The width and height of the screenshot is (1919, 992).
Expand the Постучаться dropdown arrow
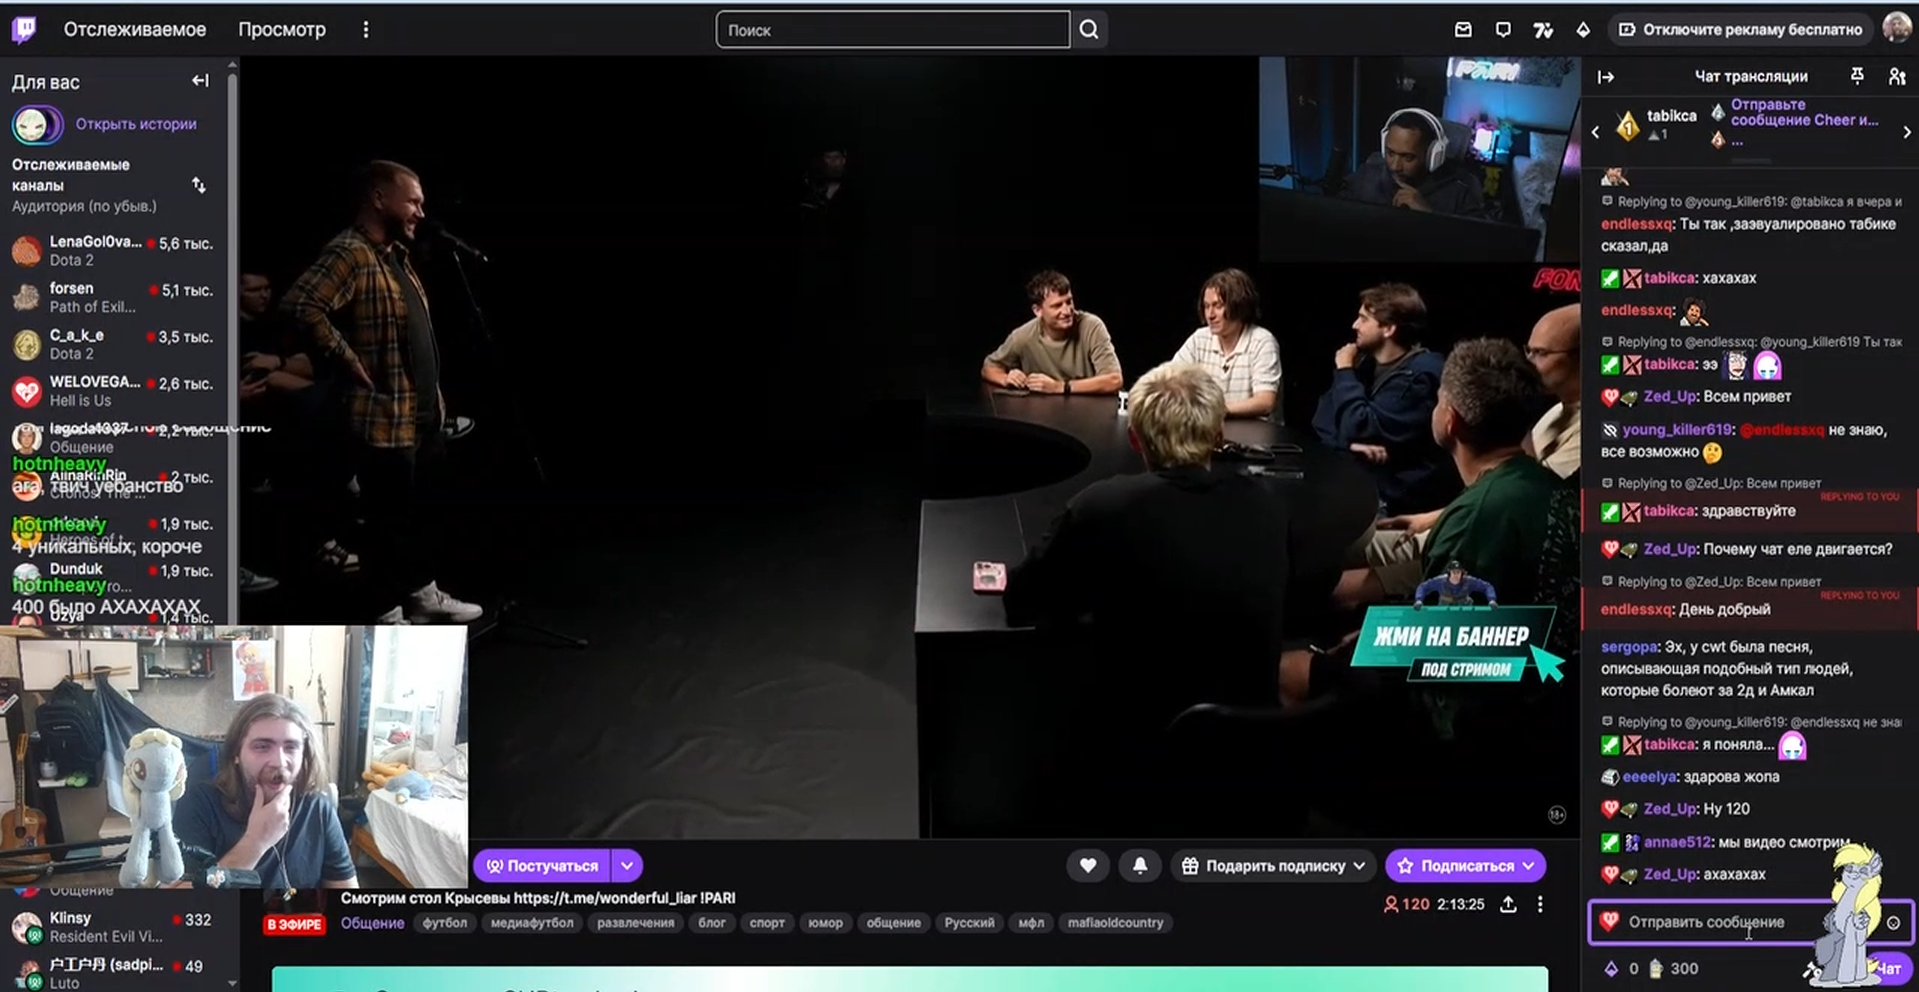(627, 866)
